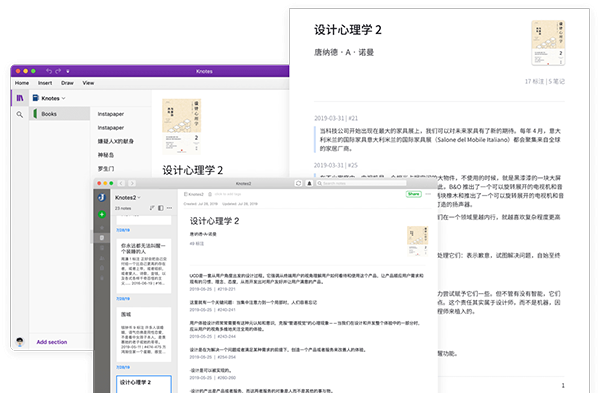Screen dimensions: 600x393
Task: Click the book cover image in OneNote page
Action: tap(182, 126)
